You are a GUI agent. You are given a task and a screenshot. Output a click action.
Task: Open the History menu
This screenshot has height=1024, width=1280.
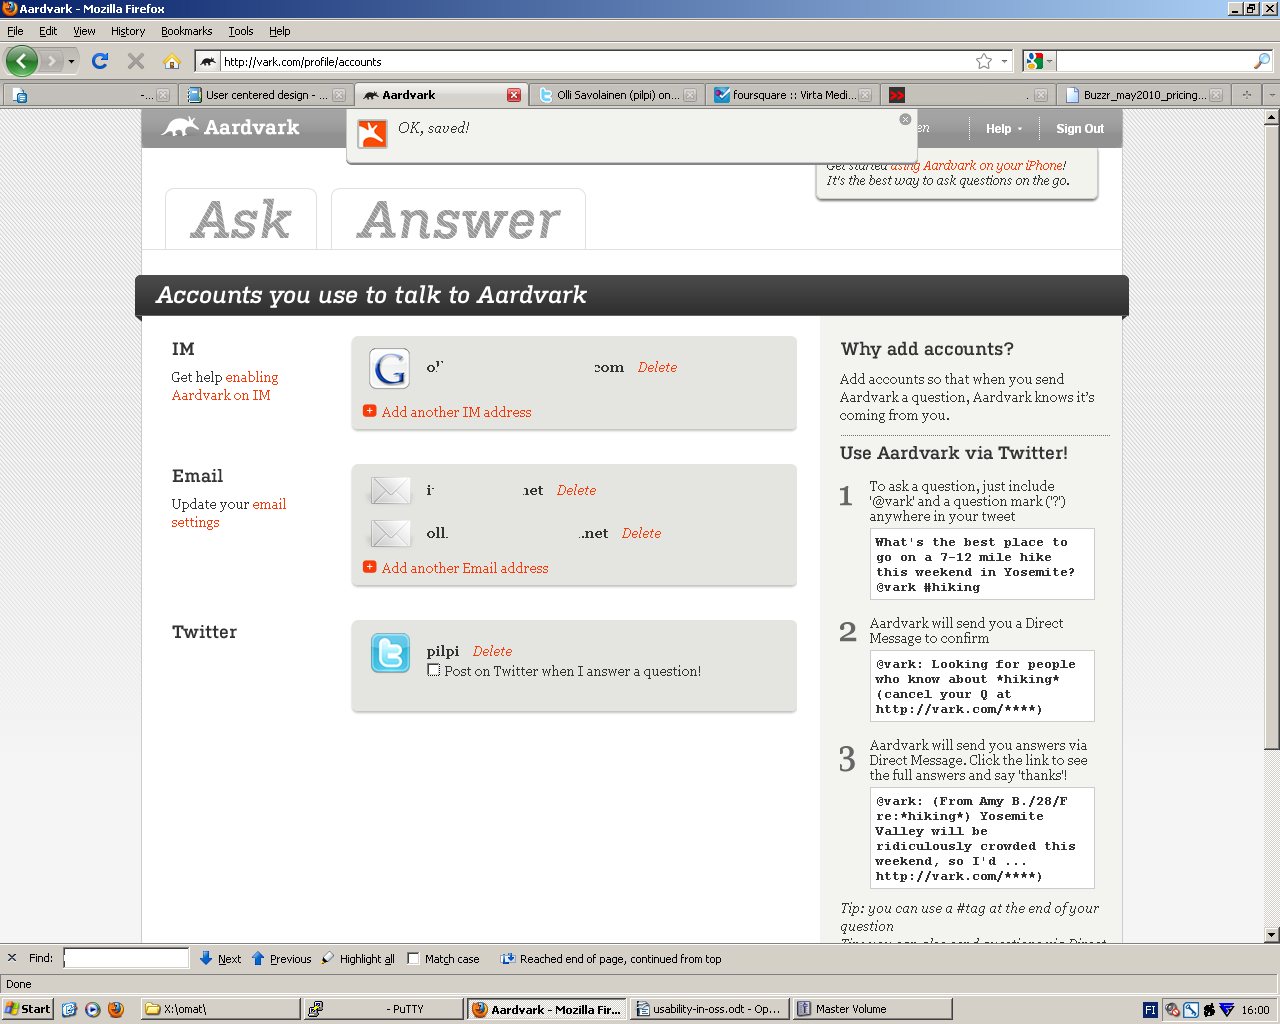pos(128,31)
